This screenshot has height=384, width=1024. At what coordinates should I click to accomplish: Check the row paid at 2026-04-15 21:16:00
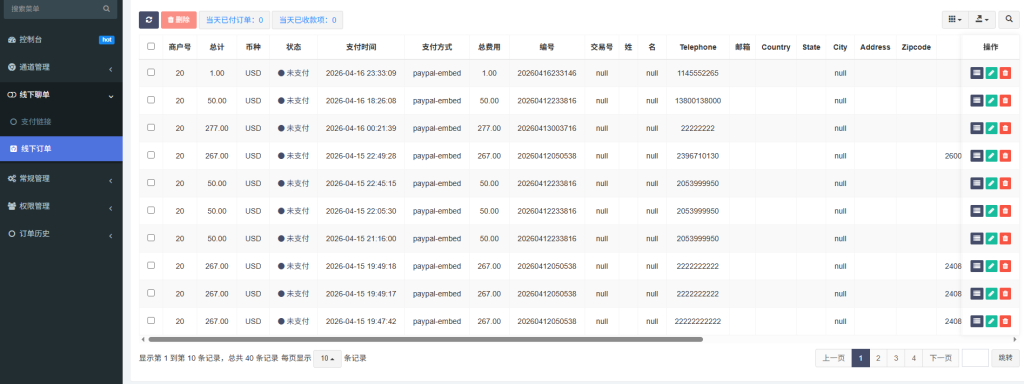(151, 238)
